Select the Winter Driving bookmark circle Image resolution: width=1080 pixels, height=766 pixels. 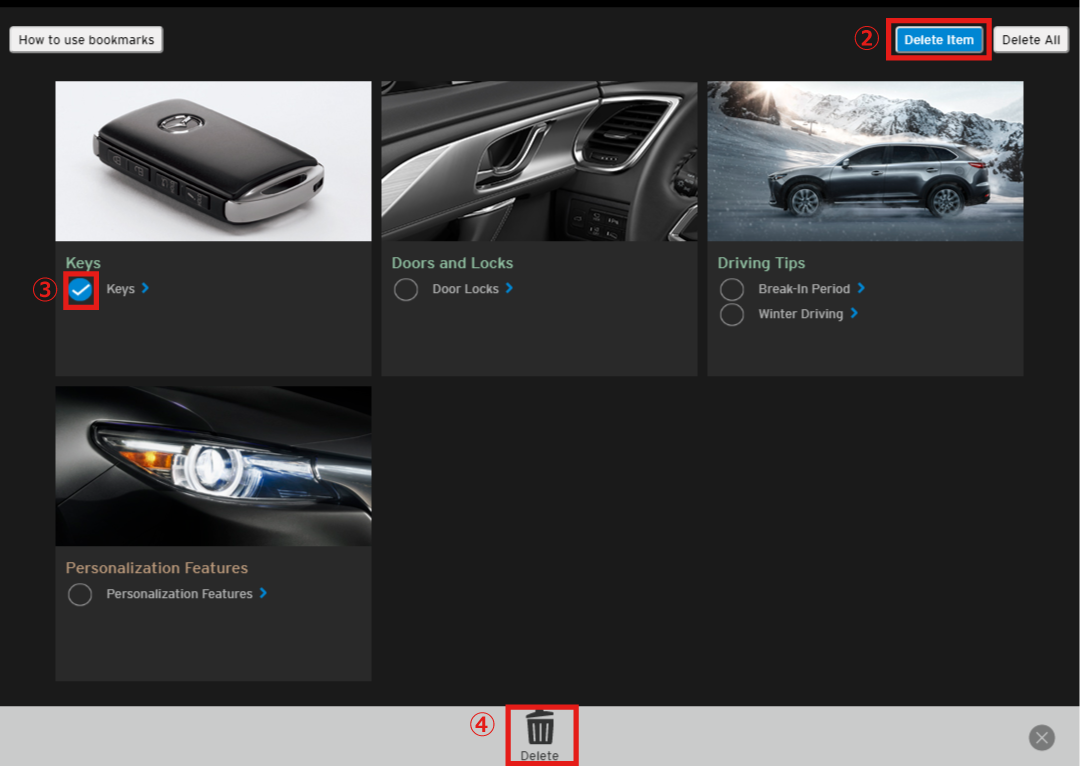pyautogui.click(x=732, y=314)
